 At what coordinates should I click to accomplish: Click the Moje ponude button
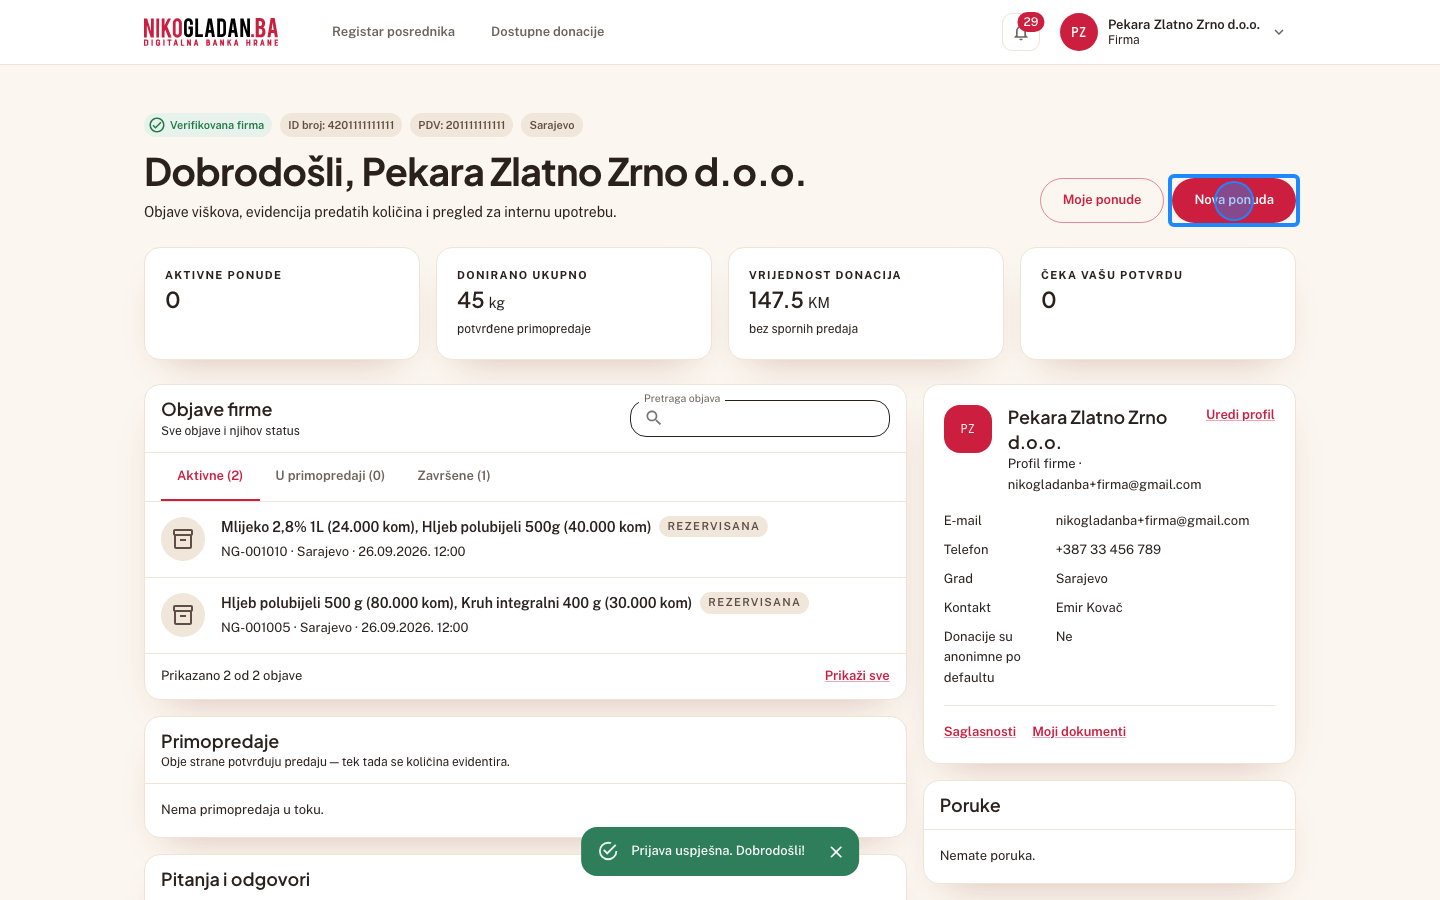click(1102, 200)
